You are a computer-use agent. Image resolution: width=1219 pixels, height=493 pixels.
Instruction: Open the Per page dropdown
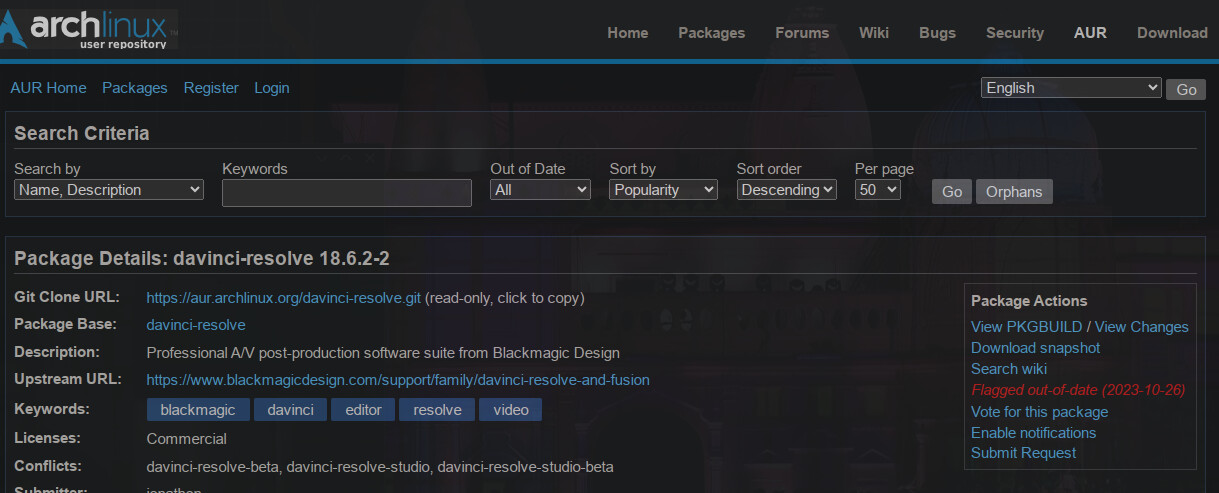(x=878, y=190)
